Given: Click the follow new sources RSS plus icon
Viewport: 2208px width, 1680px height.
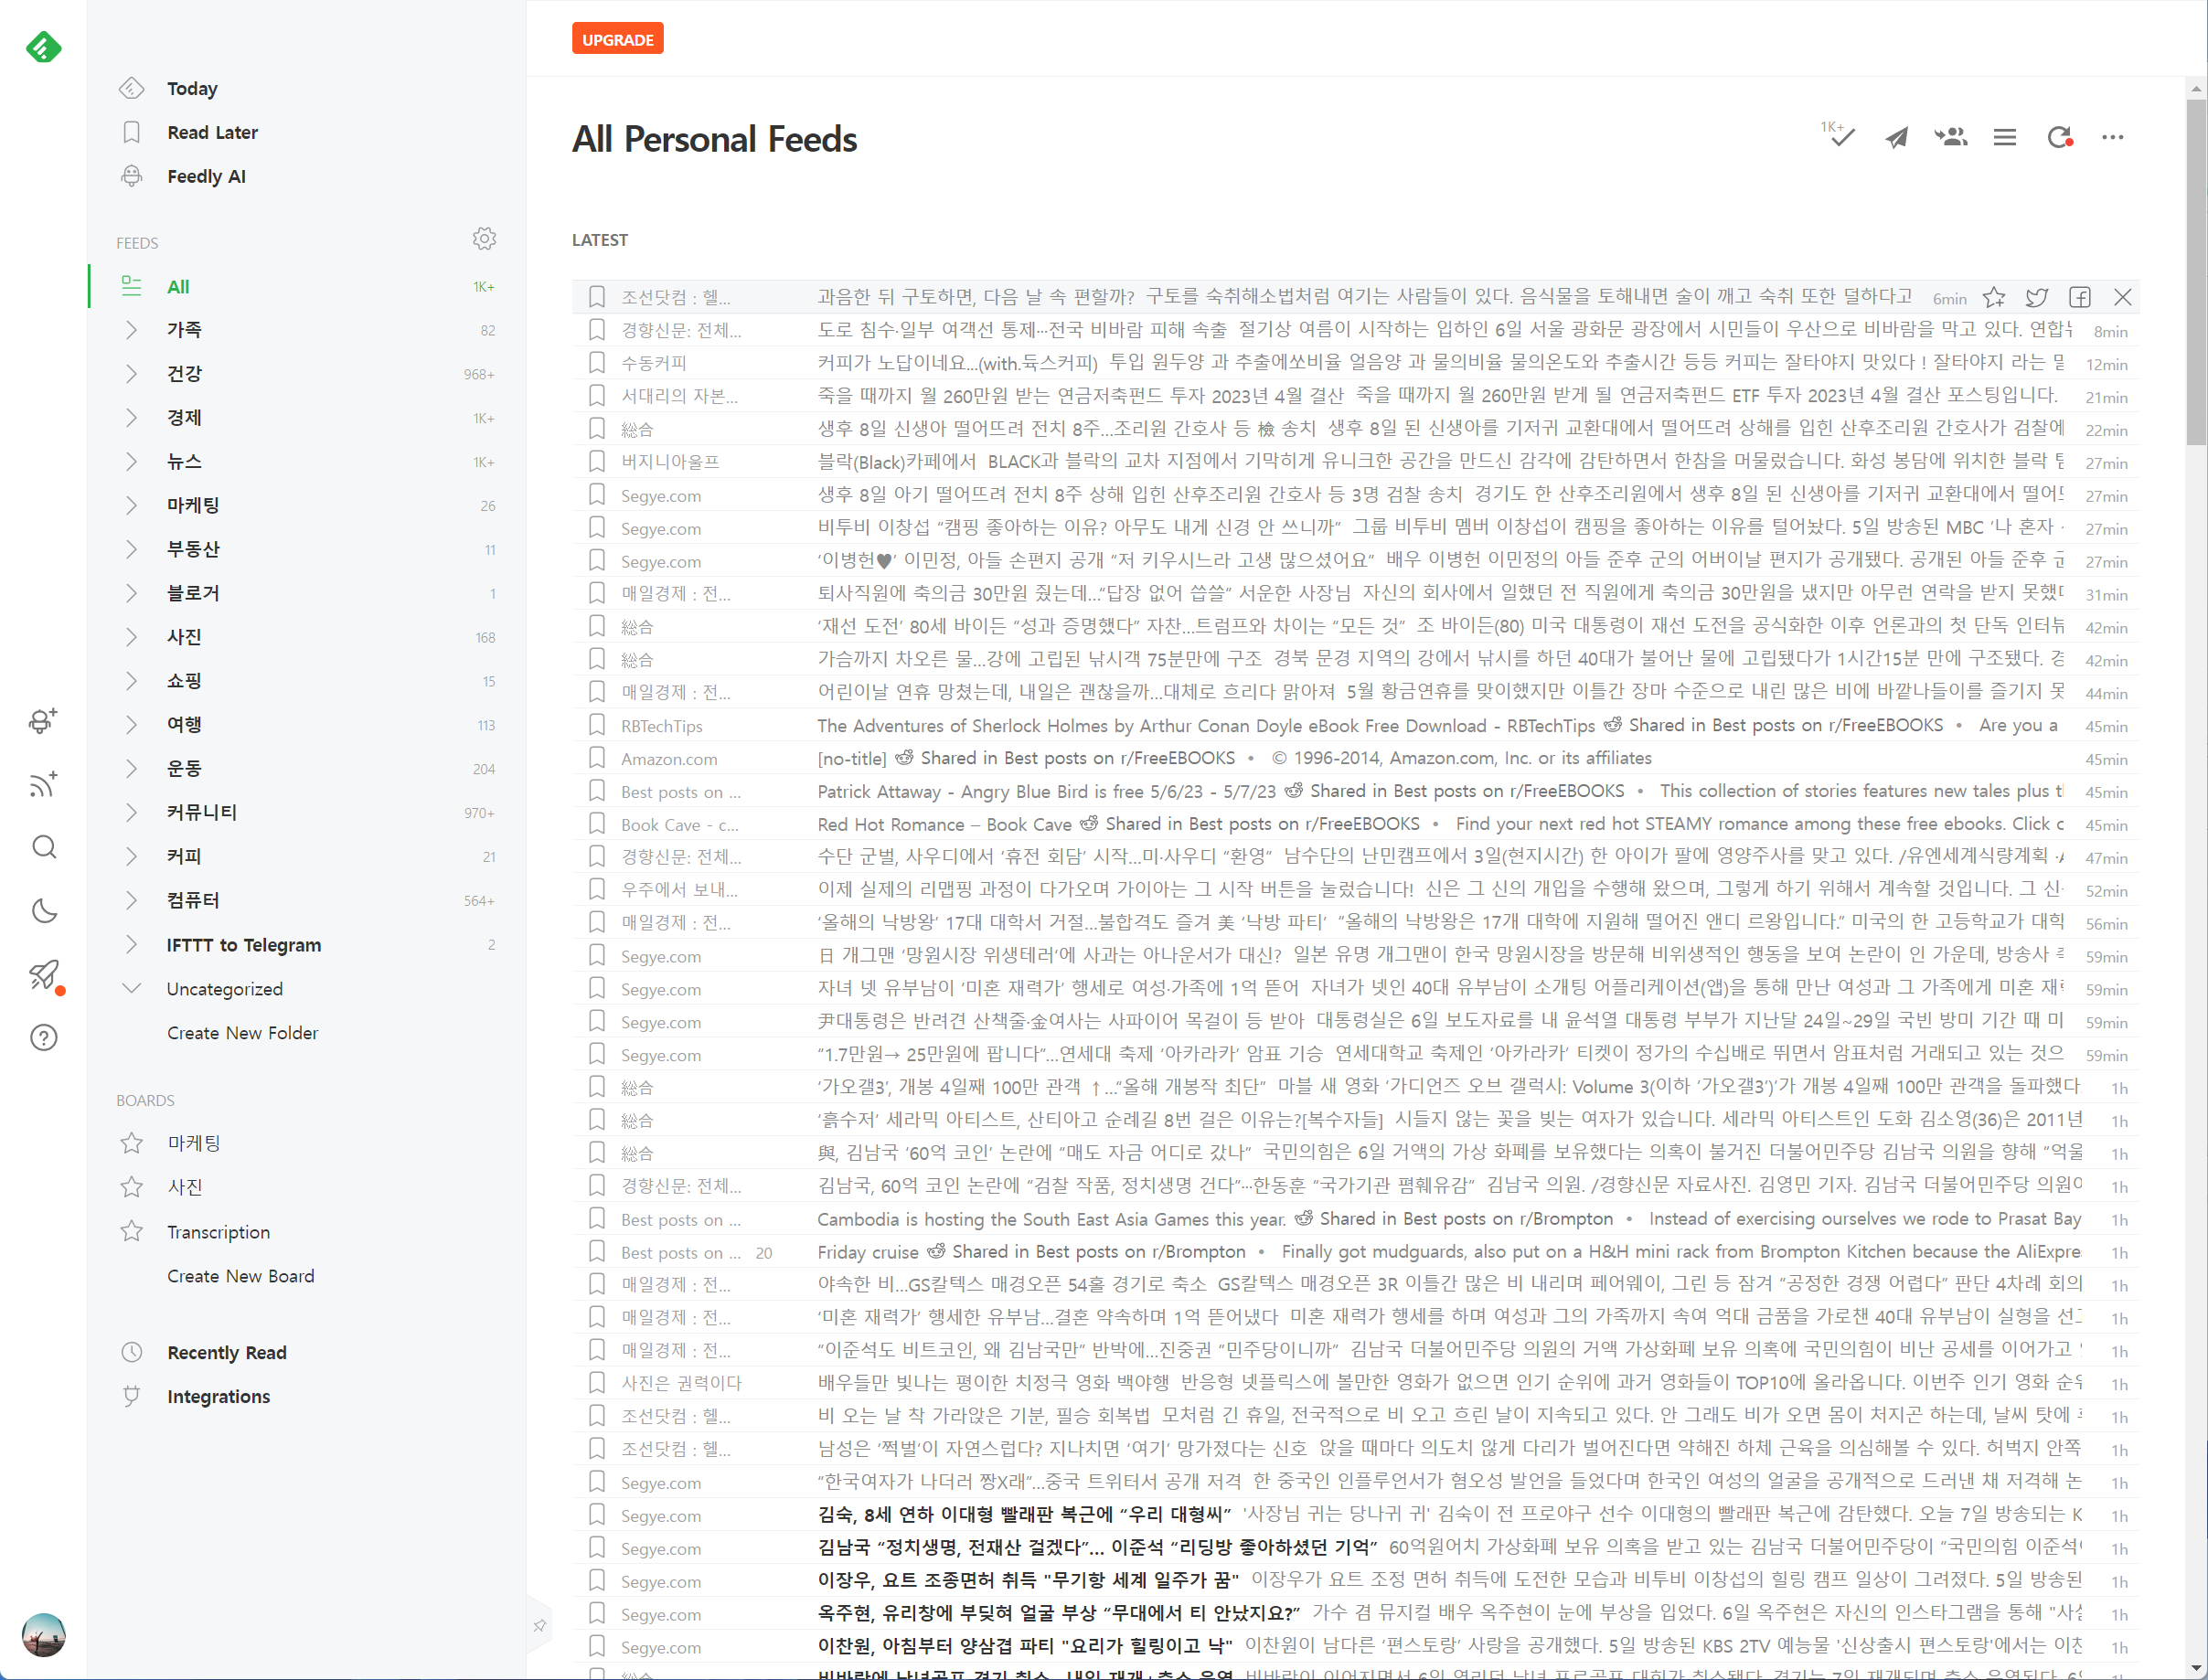Looking at the screenshot, I should click(44, 784).
